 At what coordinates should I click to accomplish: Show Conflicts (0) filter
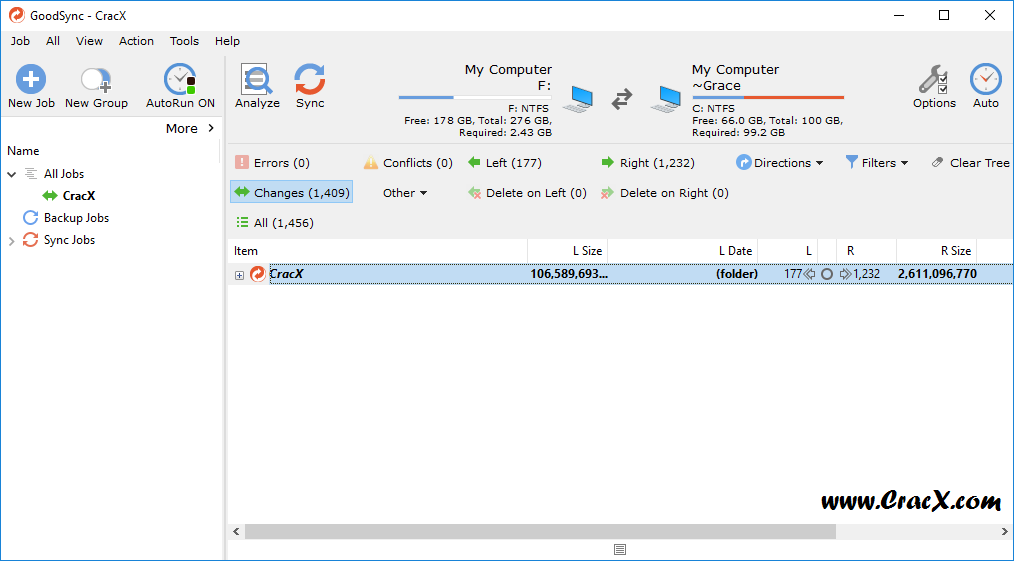tap(407, 163)
